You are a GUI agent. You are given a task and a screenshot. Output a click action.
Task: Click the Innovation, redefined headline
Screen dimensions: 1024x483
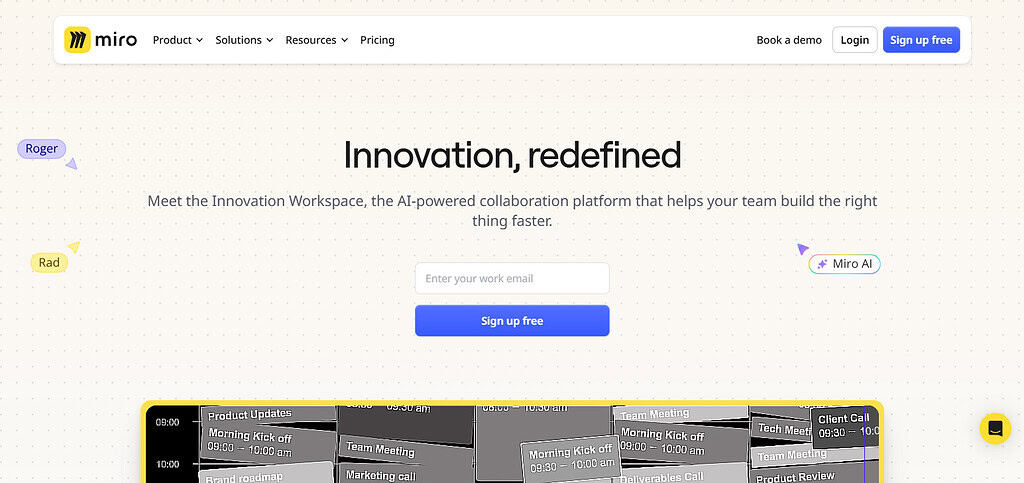(512, 155)
